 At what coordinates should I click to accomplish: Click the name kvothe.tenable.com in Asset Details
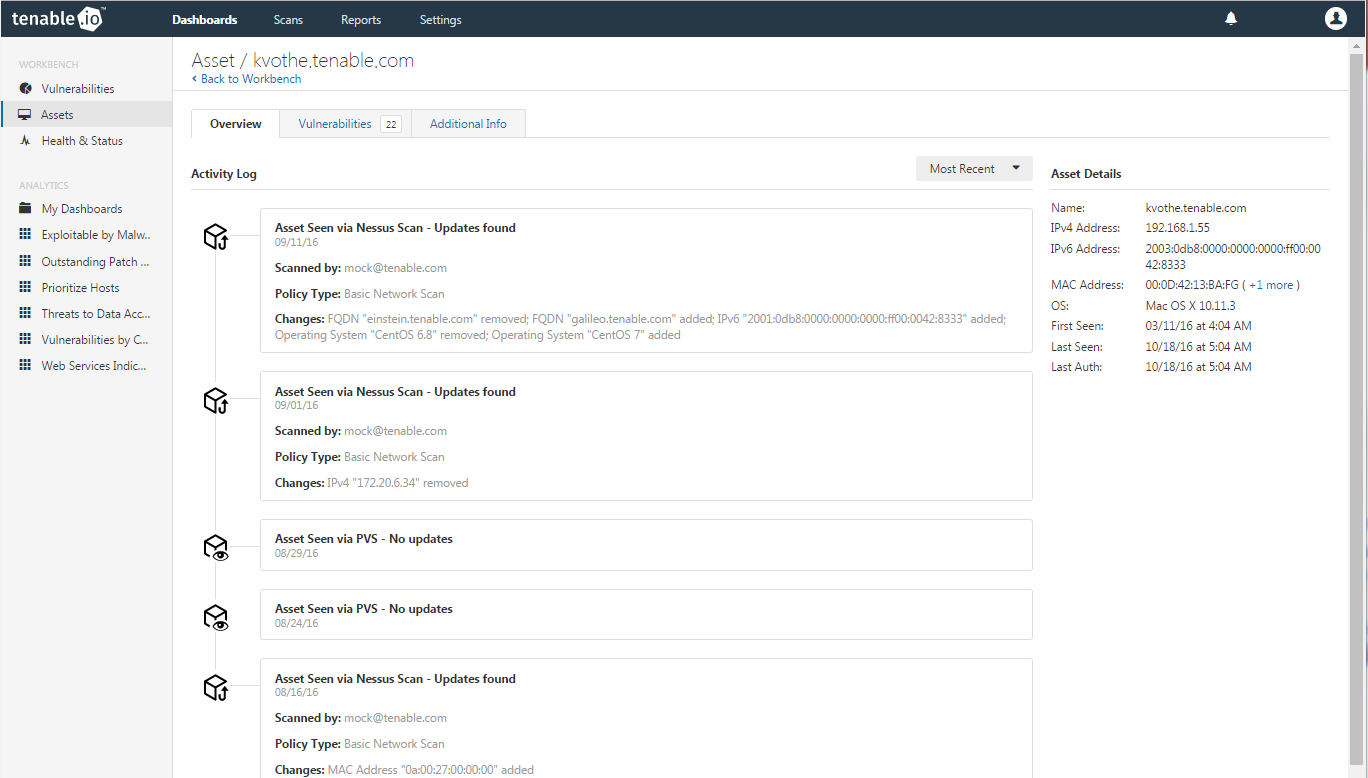click(1196, 208)
